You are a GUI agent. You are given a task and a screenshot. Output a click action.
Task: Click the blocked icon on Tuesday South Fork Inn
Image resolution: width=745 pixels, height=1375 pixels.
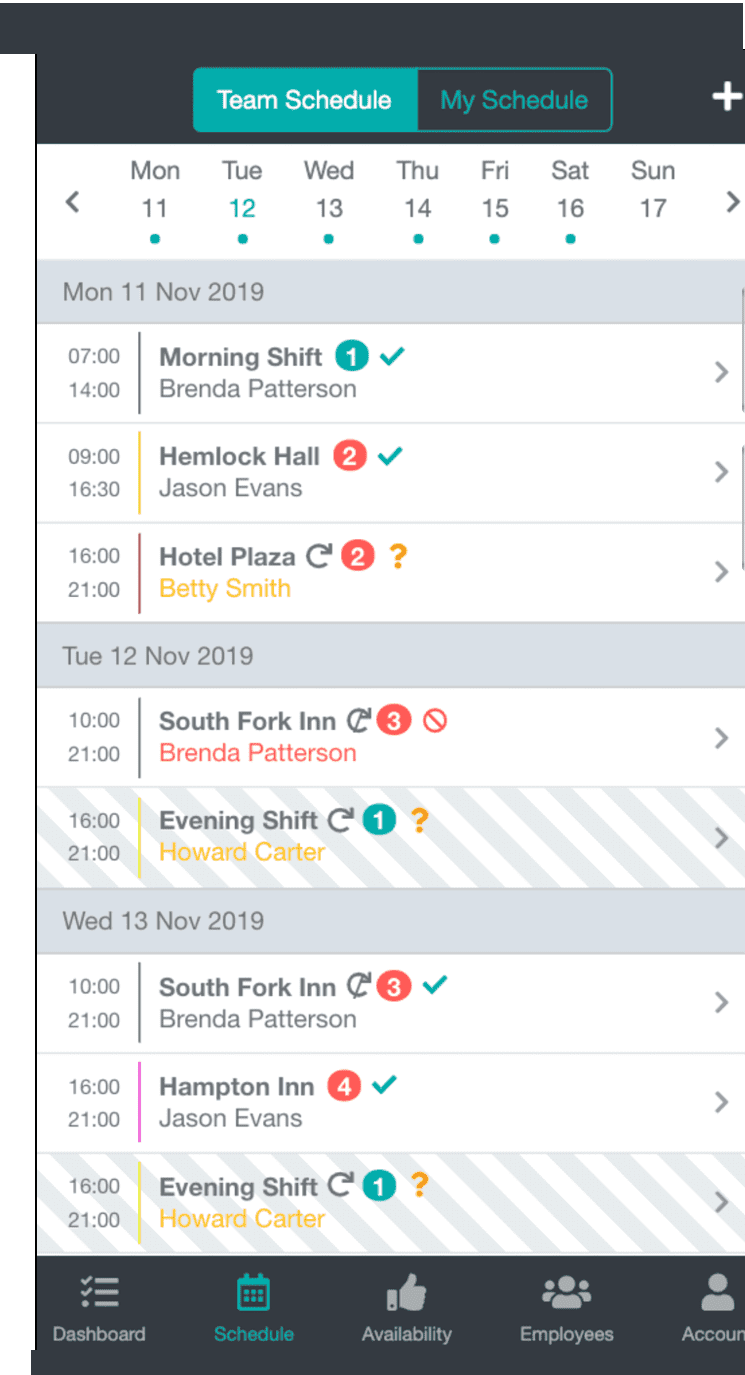[435, 720]
